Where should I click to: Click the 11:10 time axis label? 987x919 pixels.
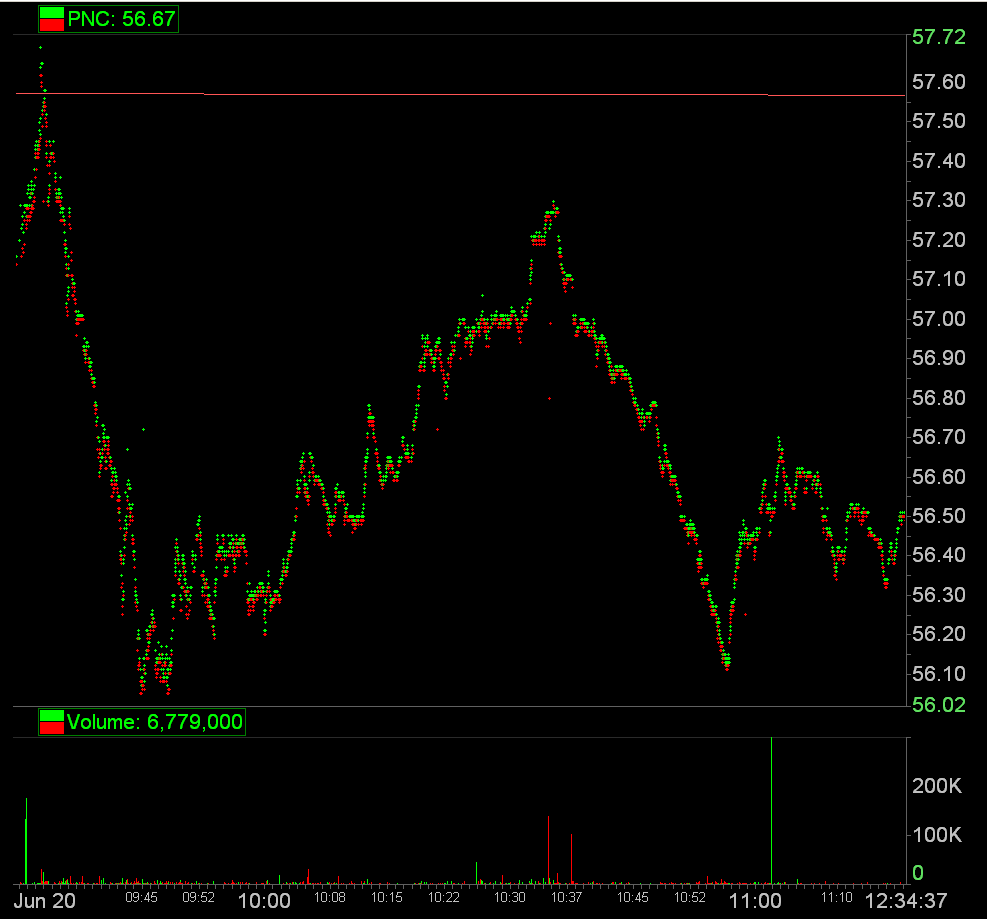point(837,898)
